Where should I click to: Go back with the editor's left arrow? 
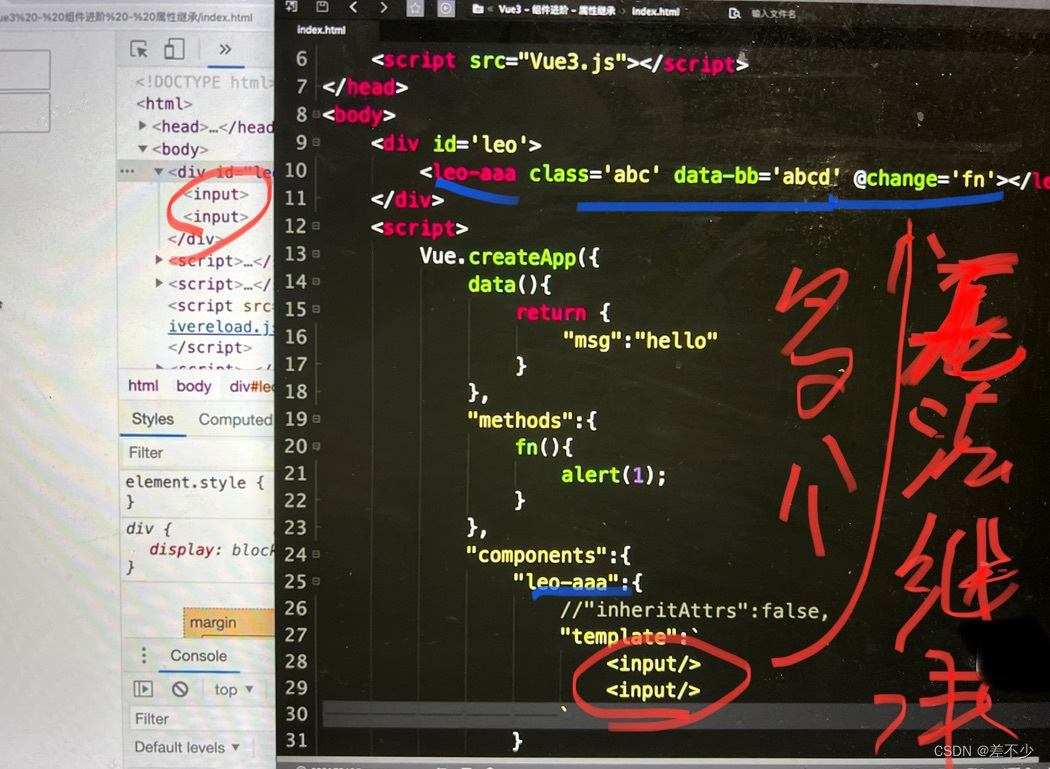pos(354,7)
